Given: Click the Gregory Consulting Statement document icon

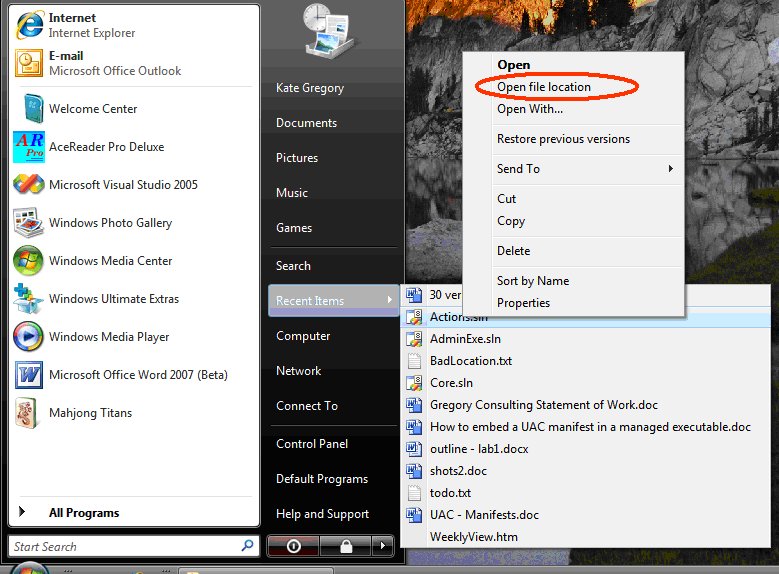Looking at the screenshot, I should (414, 405).
